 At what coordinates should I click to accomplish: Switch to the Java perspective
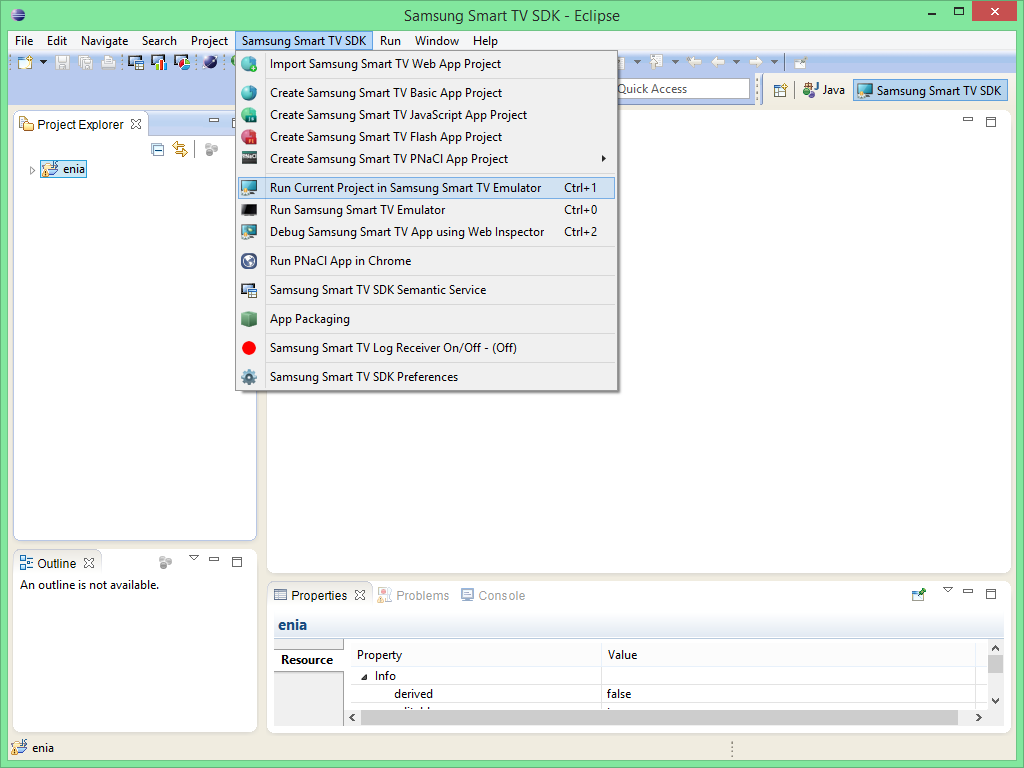(824, 90)
